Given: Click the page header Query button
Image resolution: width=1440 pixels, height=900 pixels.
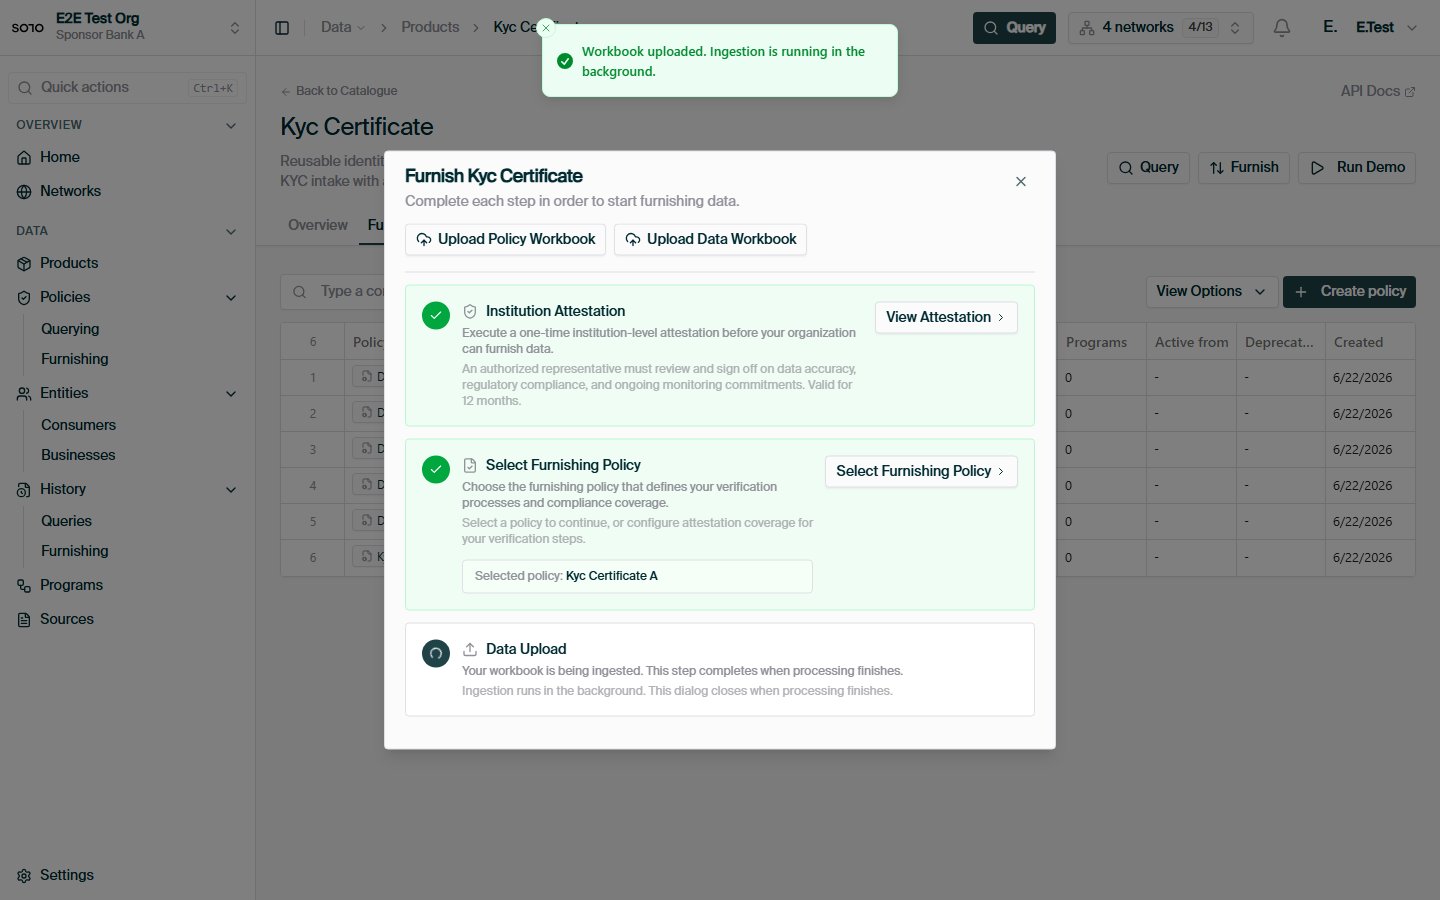Looking at the screenshot, I should pyautogui.click(x=1148, y=168).
